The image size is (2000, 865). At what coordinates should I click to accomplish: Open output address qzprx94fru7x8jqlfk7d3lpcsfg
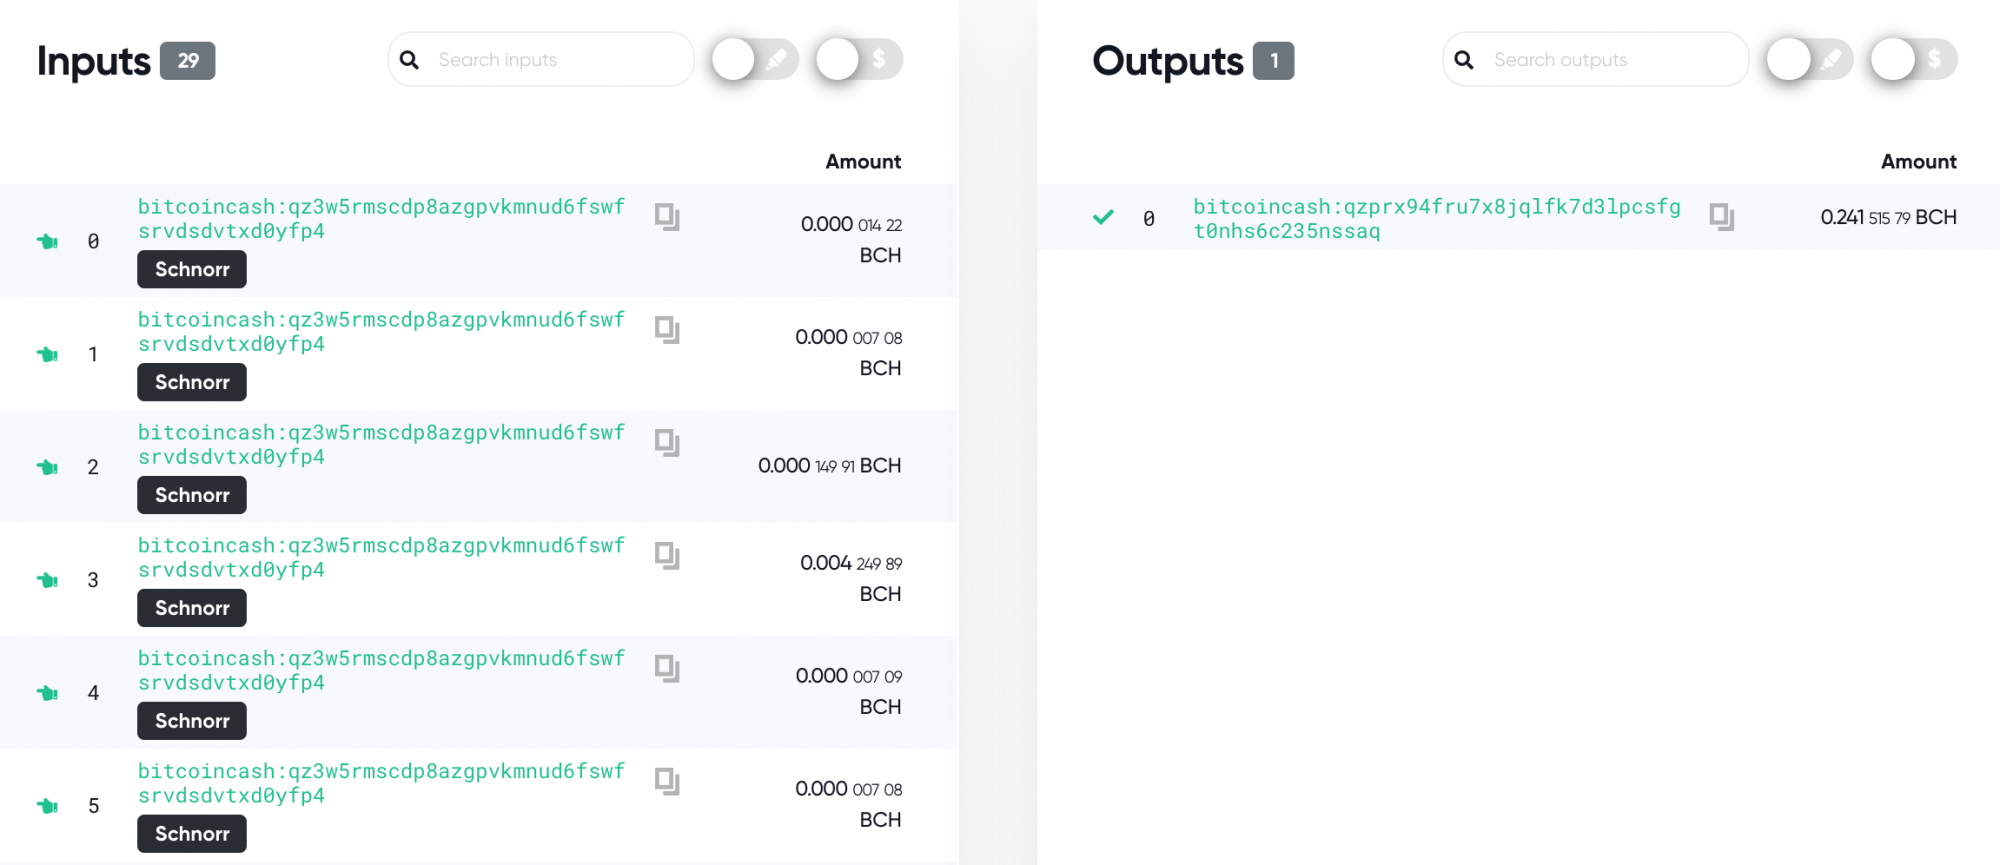pos(1437,219)
